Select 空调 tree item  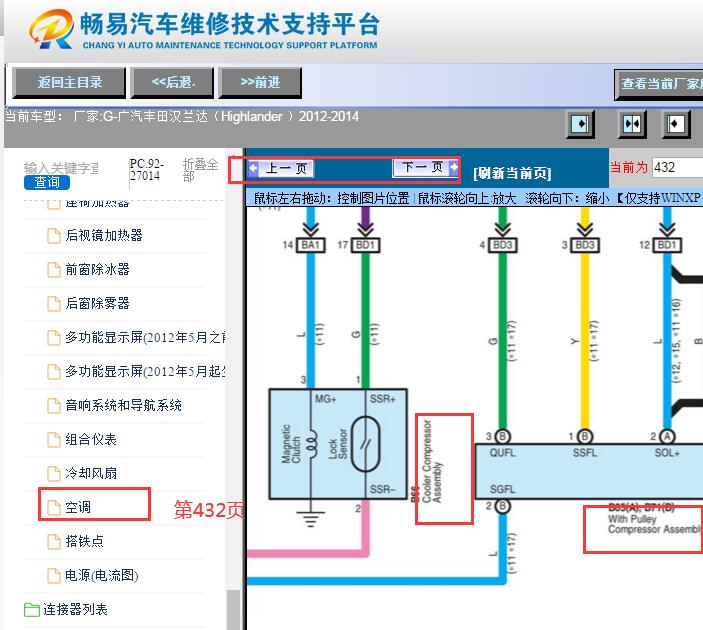pyautogui.click(x=78, y=507)
